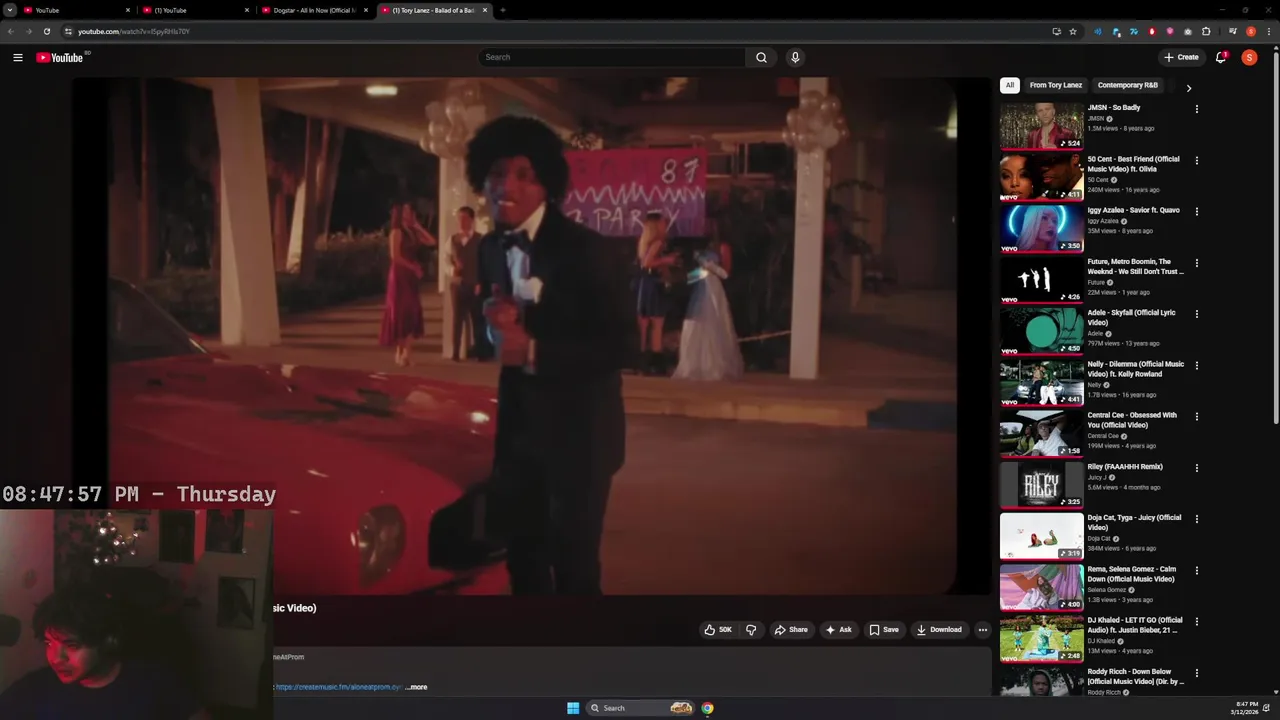The height and width of the screenshot is (720, 1280).
Task: Open the createmusic.fm/aloneatprom link
Action: pos(338,687)
